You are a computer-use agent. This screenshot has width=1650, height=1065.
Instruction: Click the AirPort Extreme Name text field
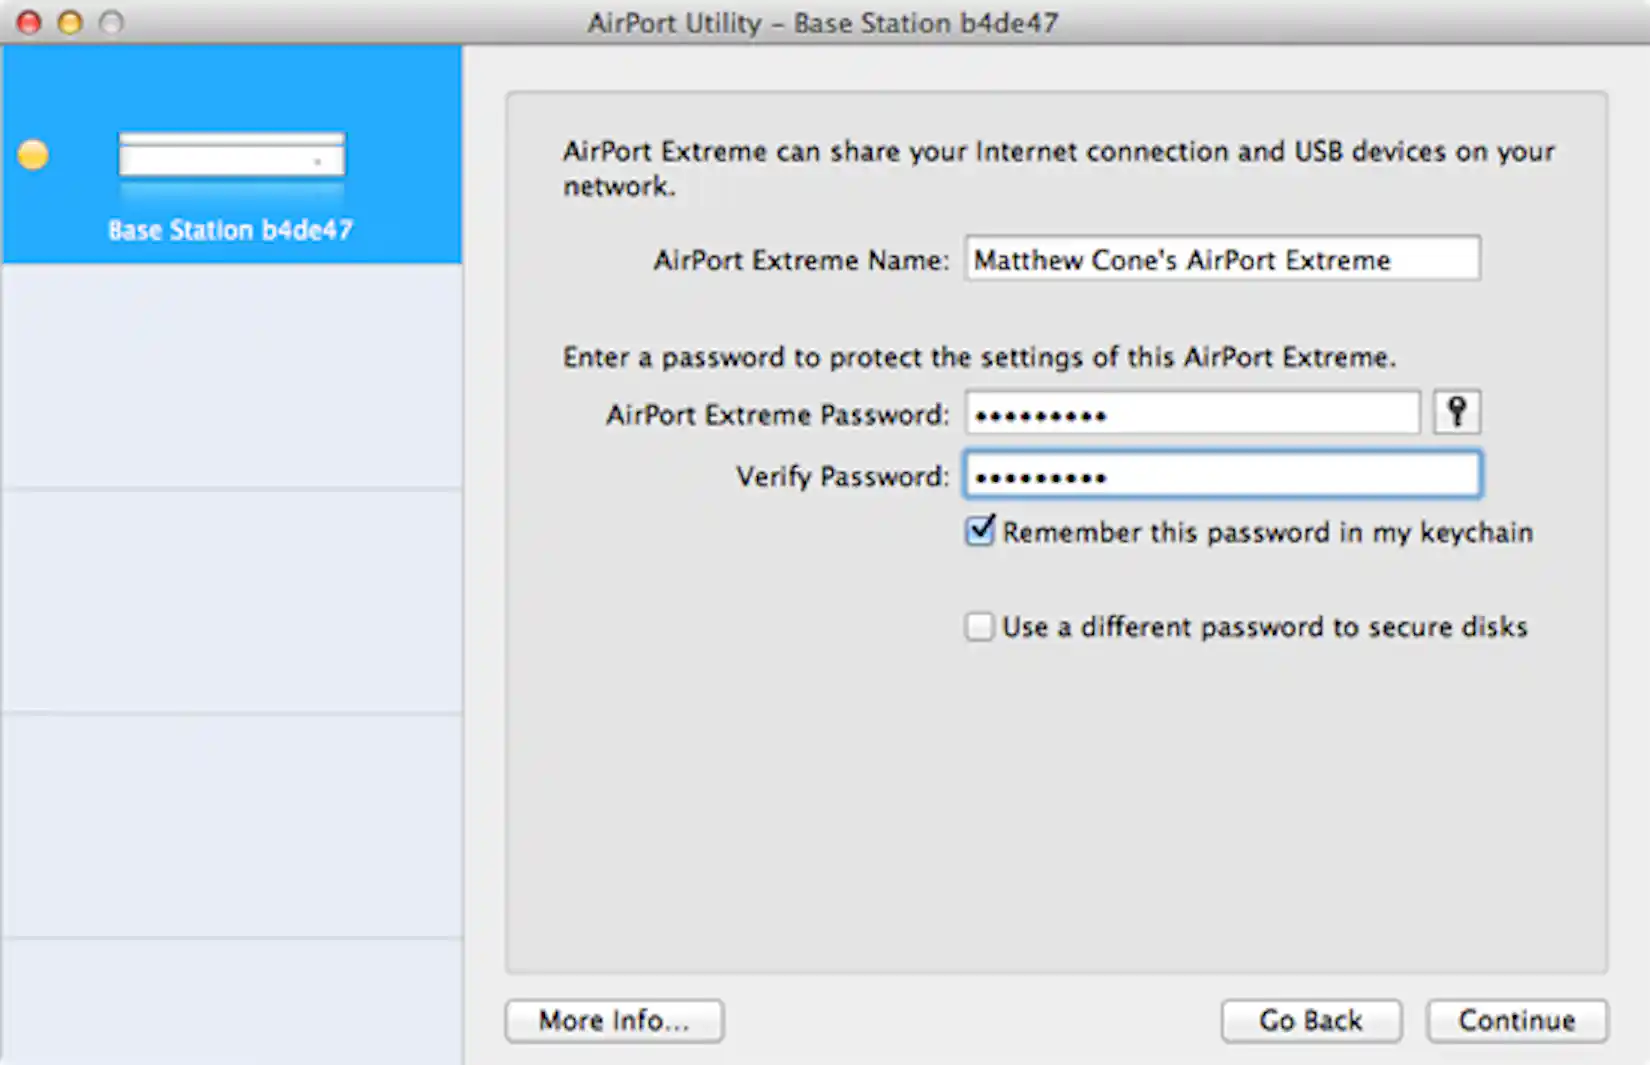pos(1221,258)
